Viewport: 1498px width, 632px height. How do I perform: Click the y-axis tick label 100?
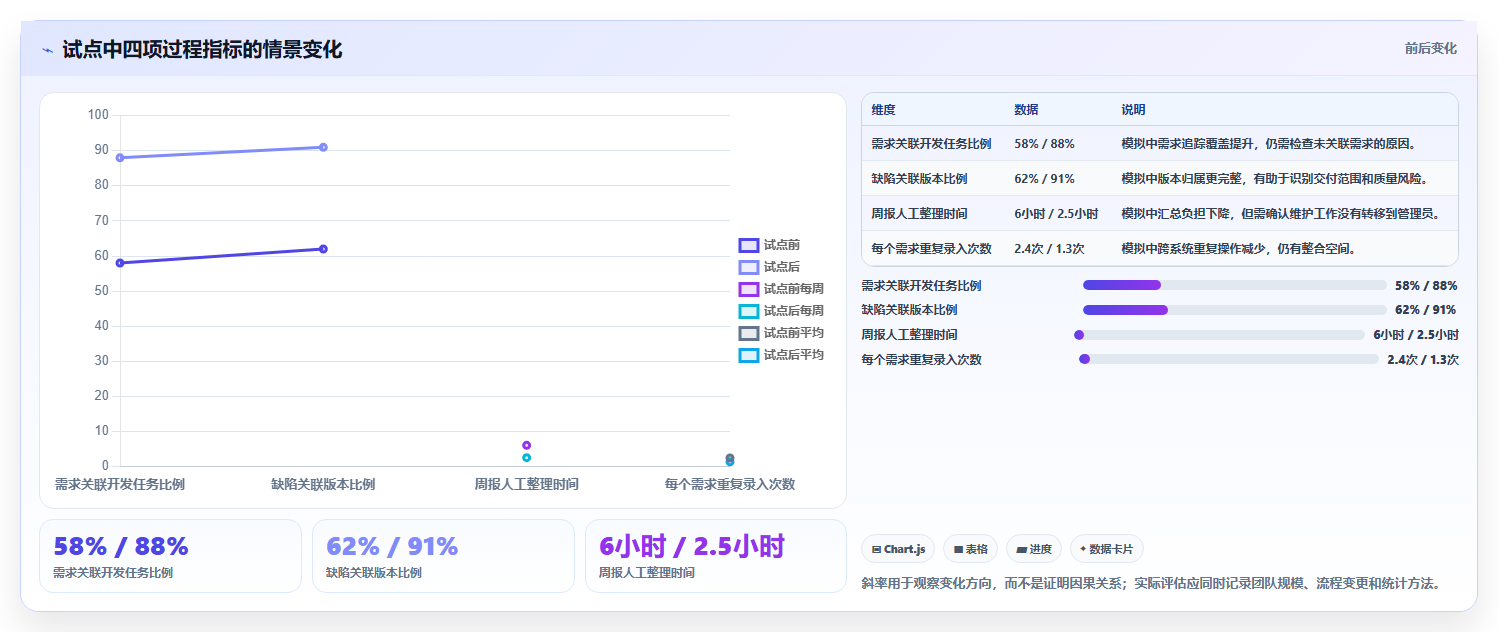point(98,115)
